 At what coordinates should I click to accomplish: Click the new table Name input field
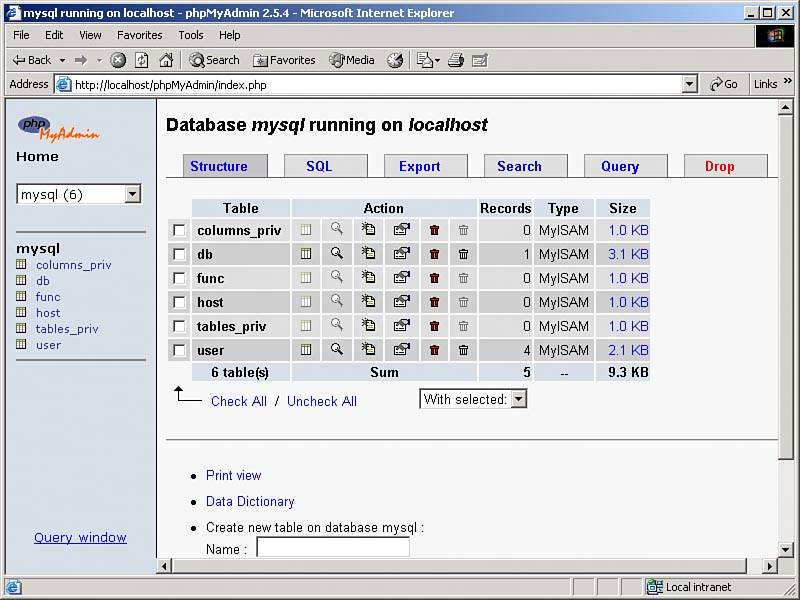pyautogui.click(x=333, y=548)
